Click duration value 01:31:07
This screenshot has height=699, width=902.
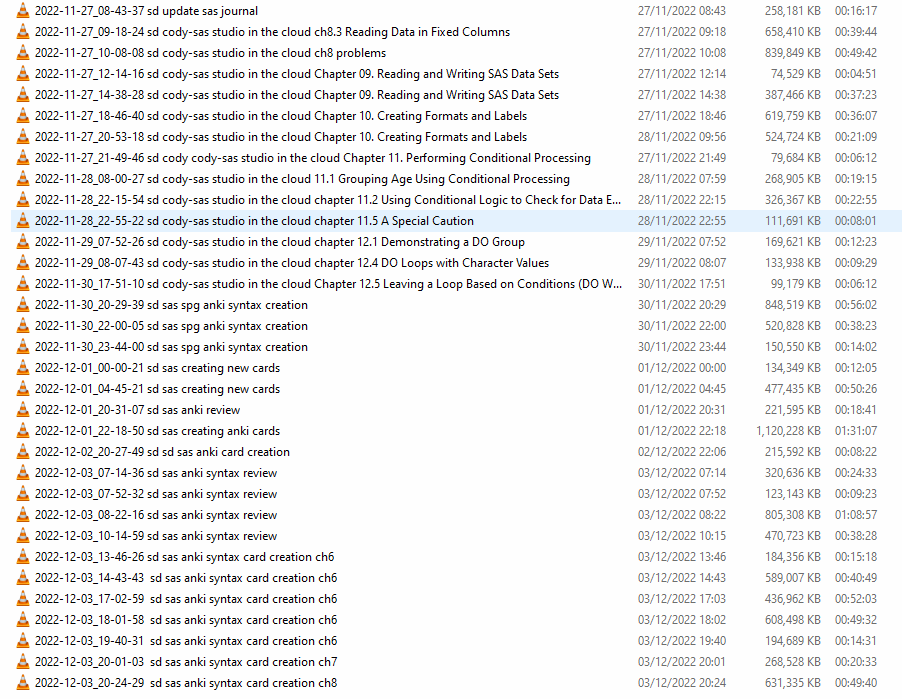pyautogui.click(x=856, y=431)
